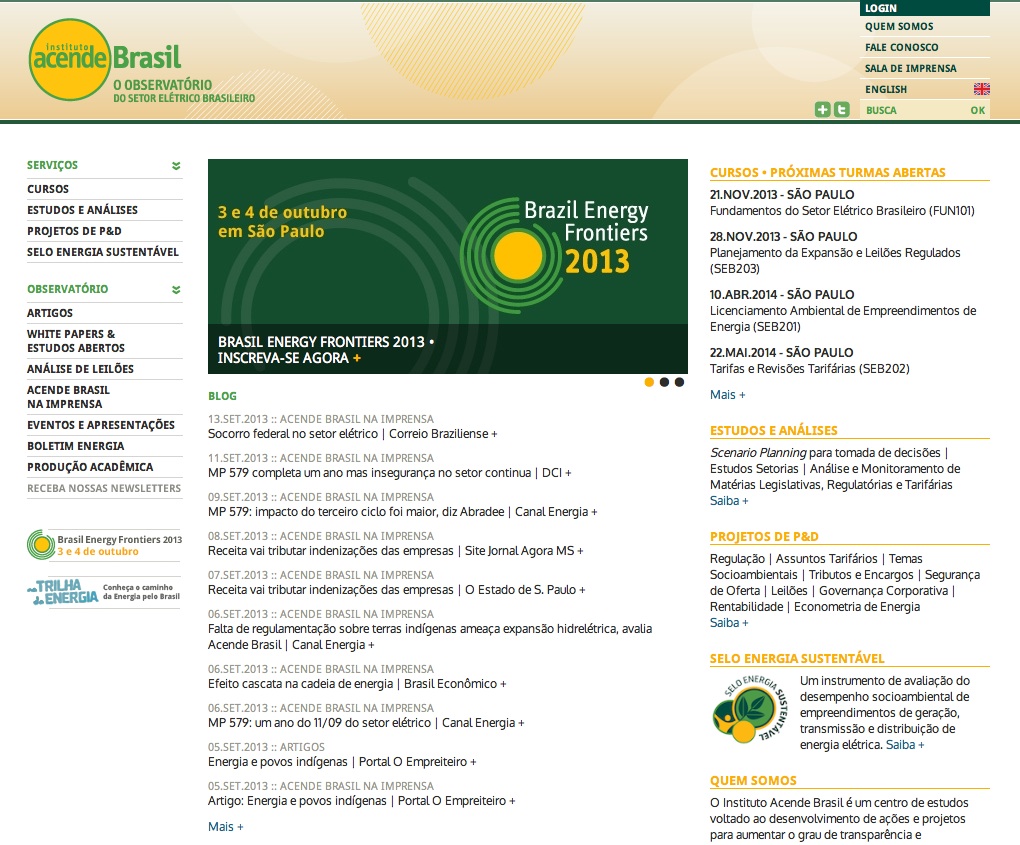
Task: Open 'Socorro federal no setor elétrico' post
Action: [x=353, y=434]
